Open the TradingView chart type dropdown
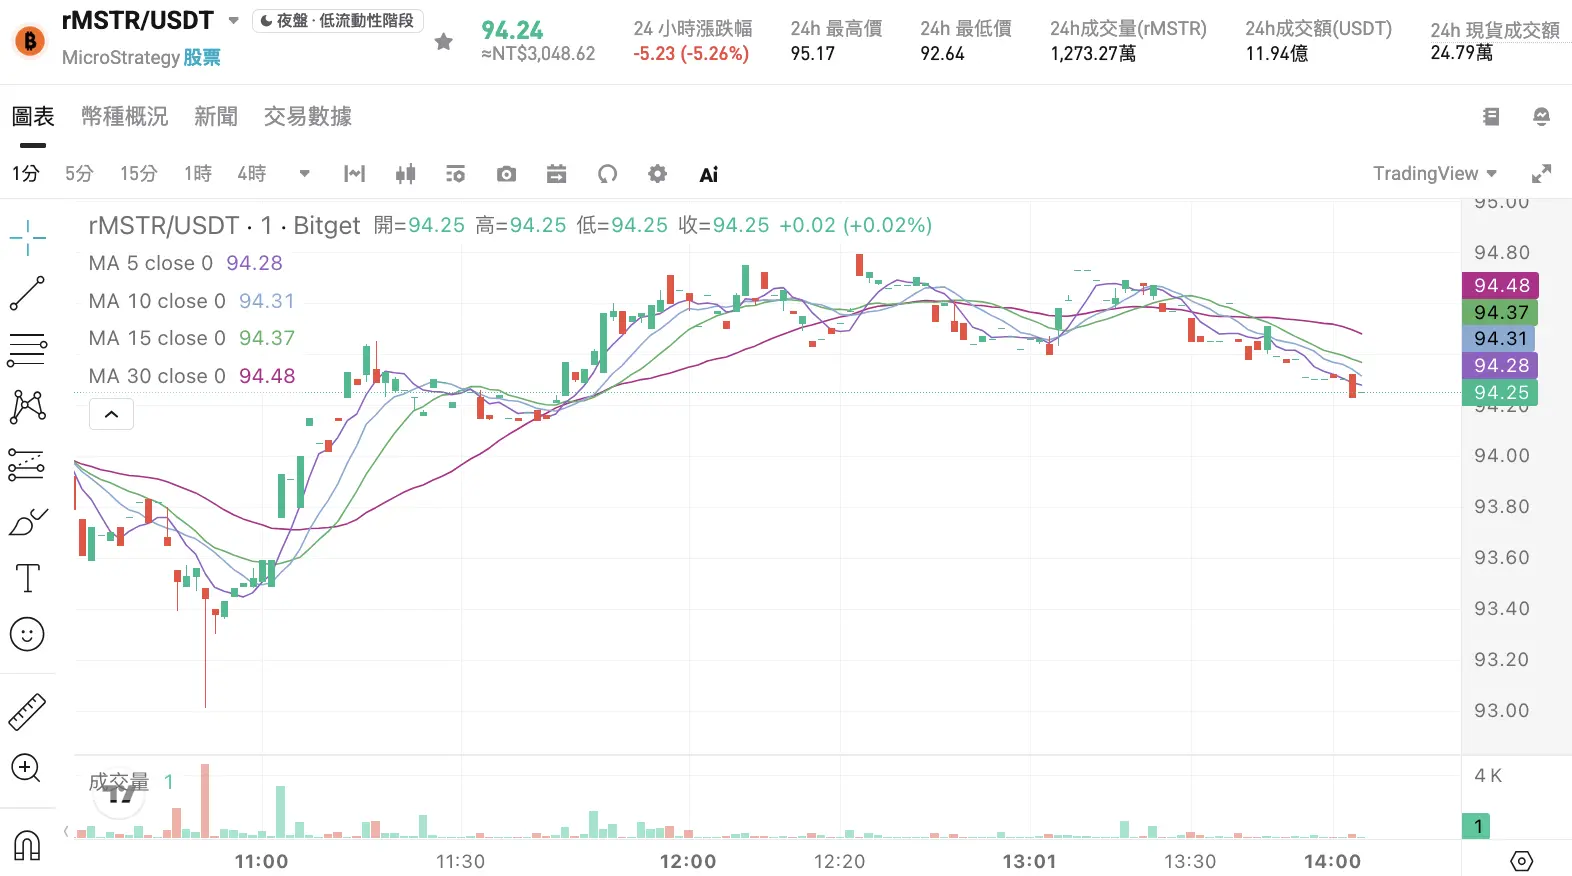1572x876 pixels. [x=1435, y=174]
